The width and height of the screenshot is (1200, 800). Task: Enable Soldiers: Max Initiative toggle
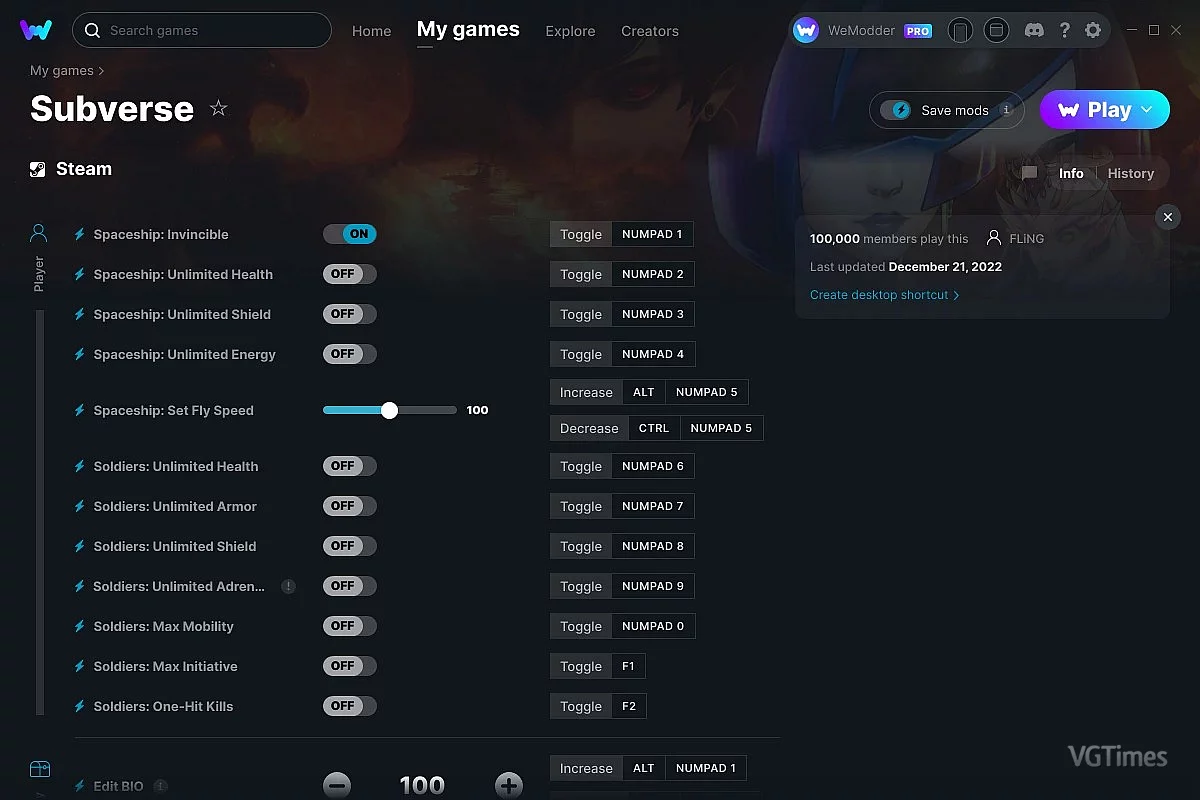click(350, 666)
